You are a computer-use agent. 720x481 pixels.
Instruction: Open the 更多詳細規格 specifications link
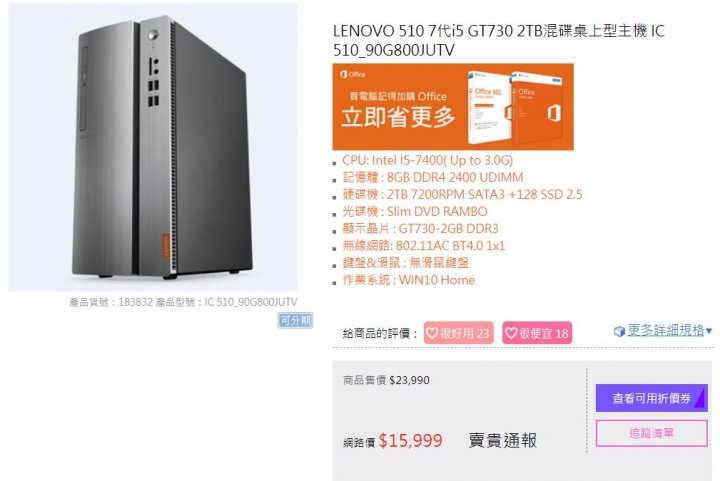666,330
